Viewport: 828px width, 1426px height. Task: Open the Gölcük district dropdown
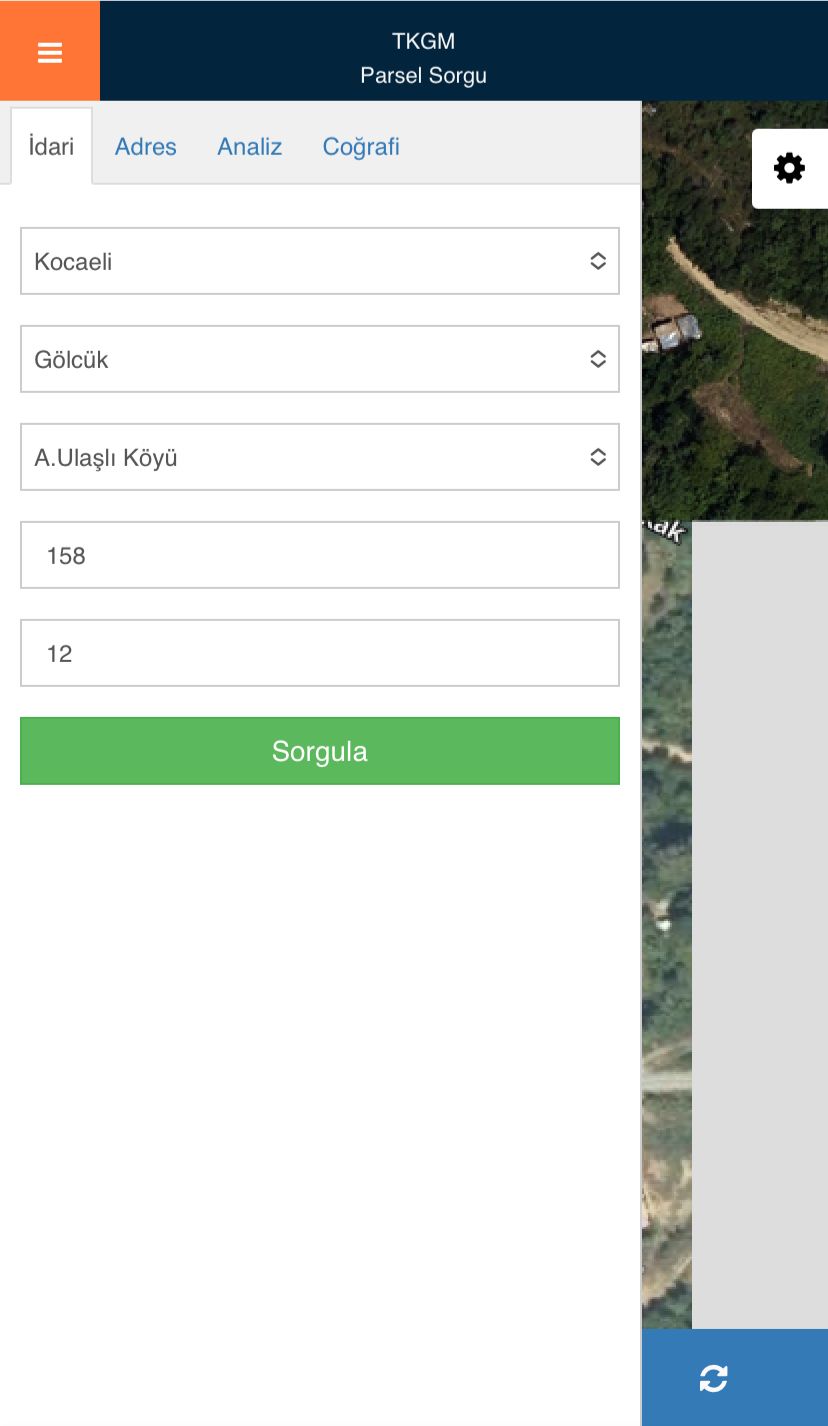coord(320,359)
